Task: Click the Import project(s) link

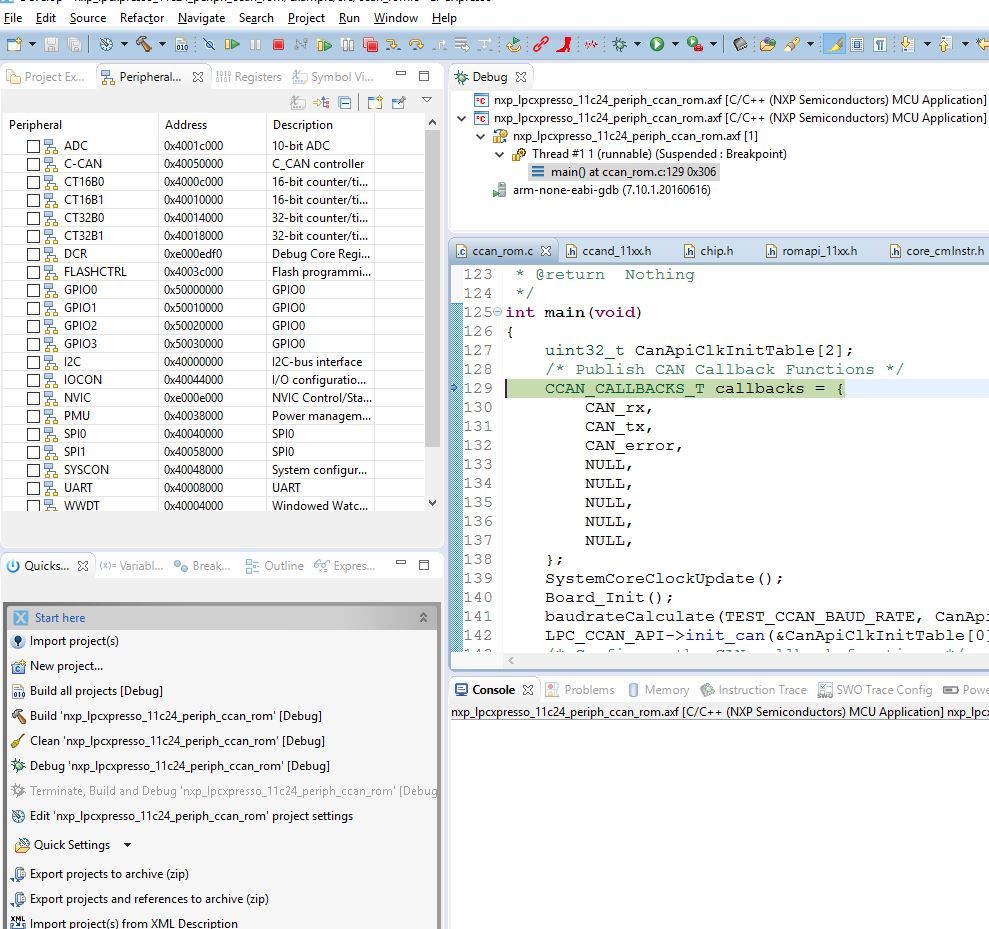Action: 74,641
